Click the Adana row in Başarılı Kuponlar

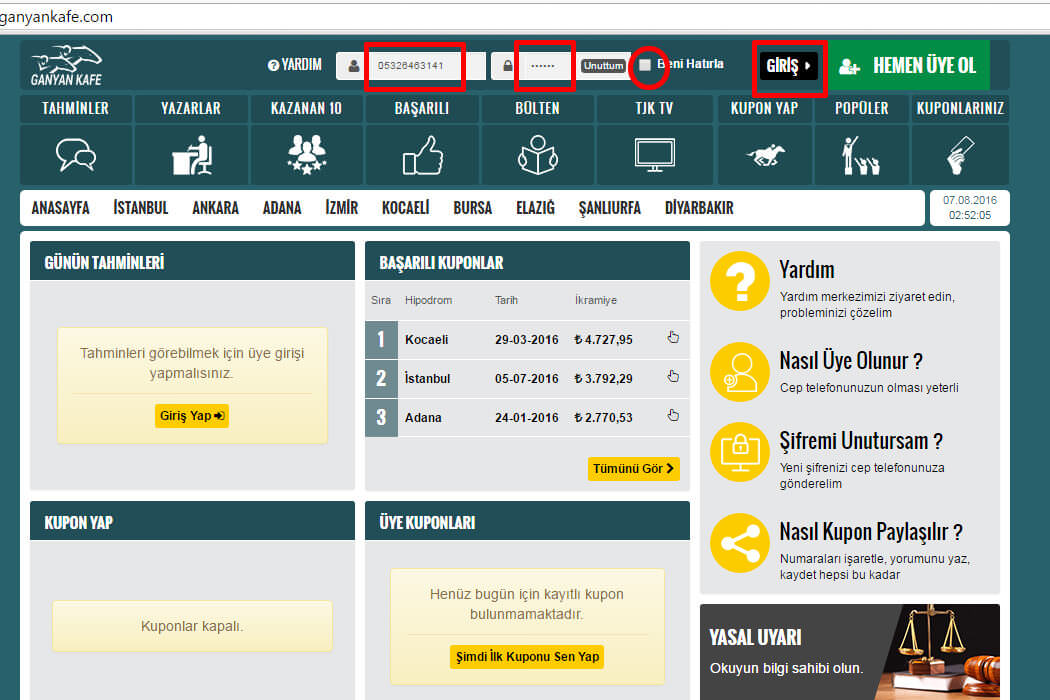[x=527, y=417]
